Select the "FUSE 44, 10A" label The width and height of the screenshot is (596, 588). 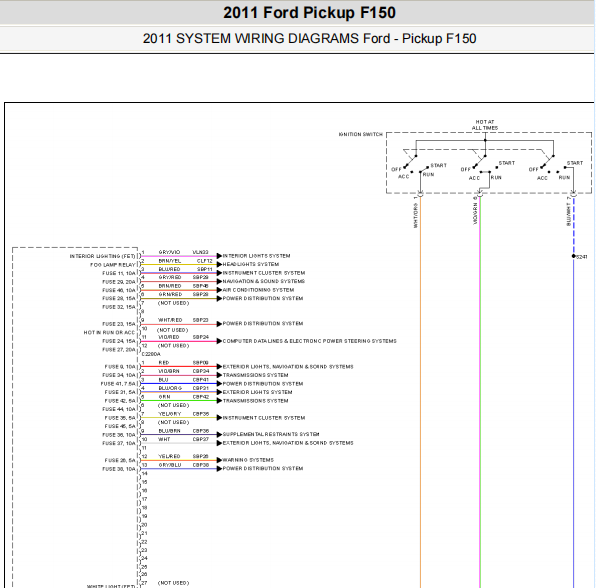tap(119, 409)
